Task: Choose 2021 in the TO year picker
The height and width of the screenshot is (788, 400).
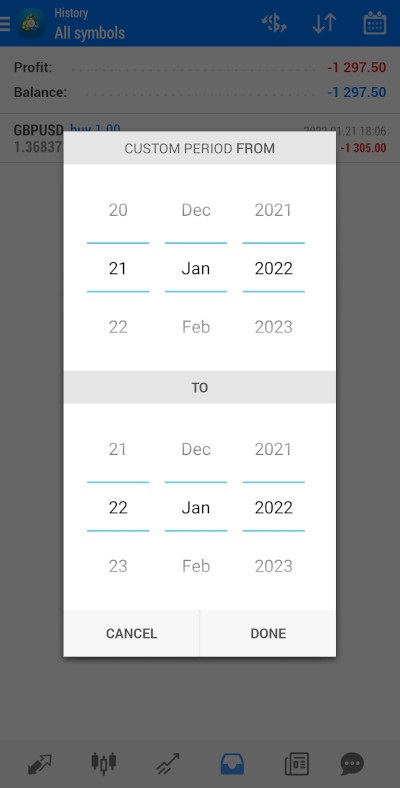Action: (273, 449)
